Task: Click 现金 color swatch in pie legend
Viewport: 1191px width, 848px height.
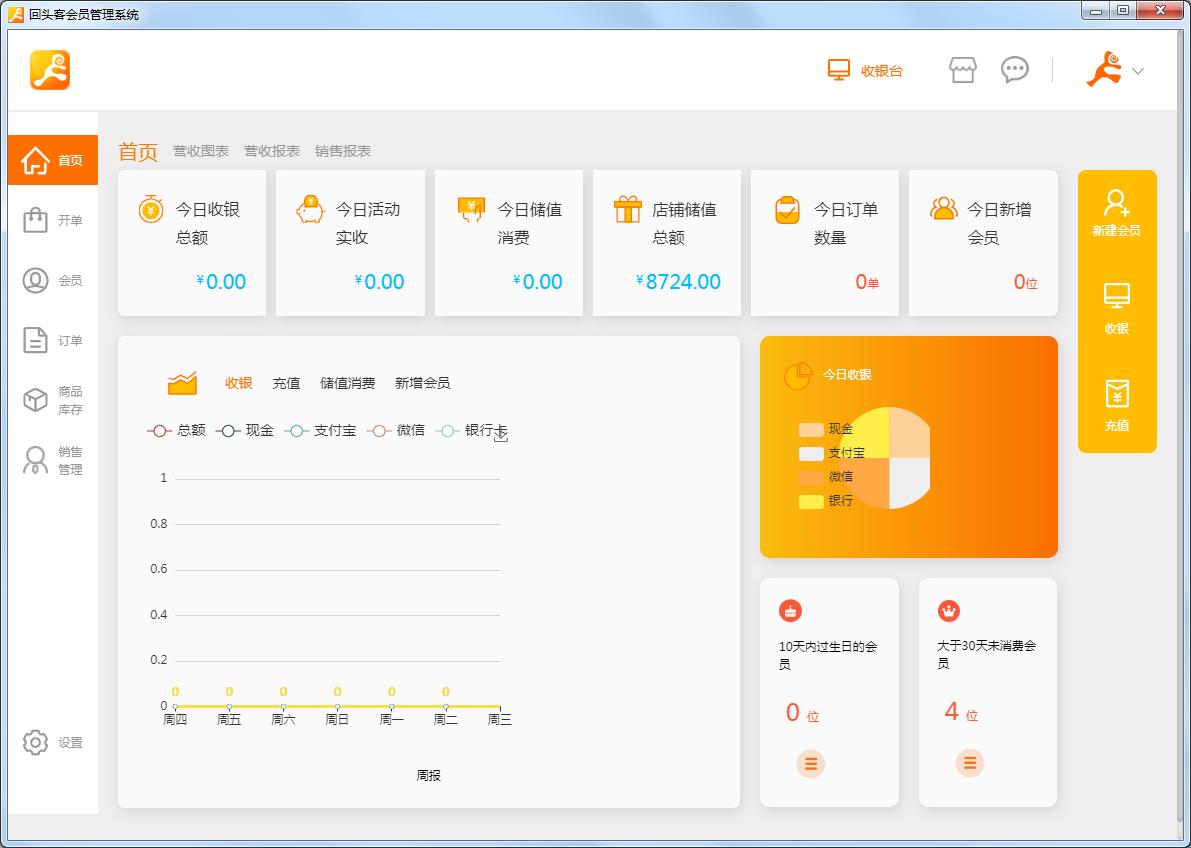Action: click(x=811, y=430)
